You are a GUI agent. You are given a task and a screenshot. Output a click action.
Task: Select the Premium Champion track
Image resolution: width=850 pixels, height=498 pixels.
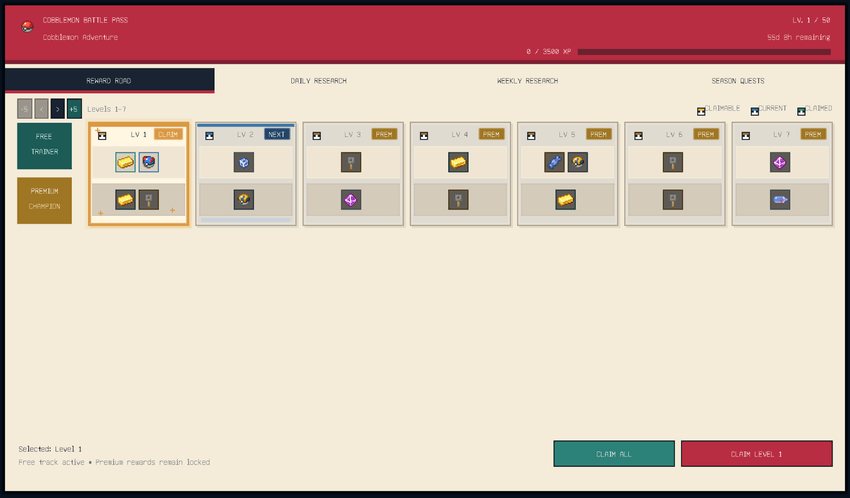point(44,200)
